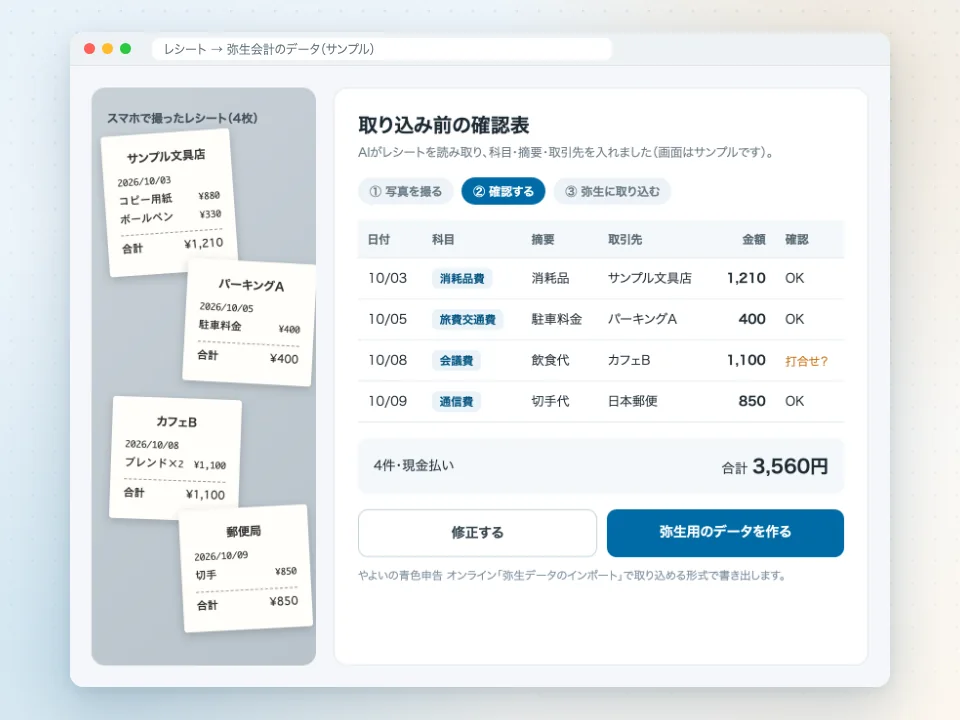960x720 pixels.
Task: Select the date cell 10/05
Action: click(387, 319)
